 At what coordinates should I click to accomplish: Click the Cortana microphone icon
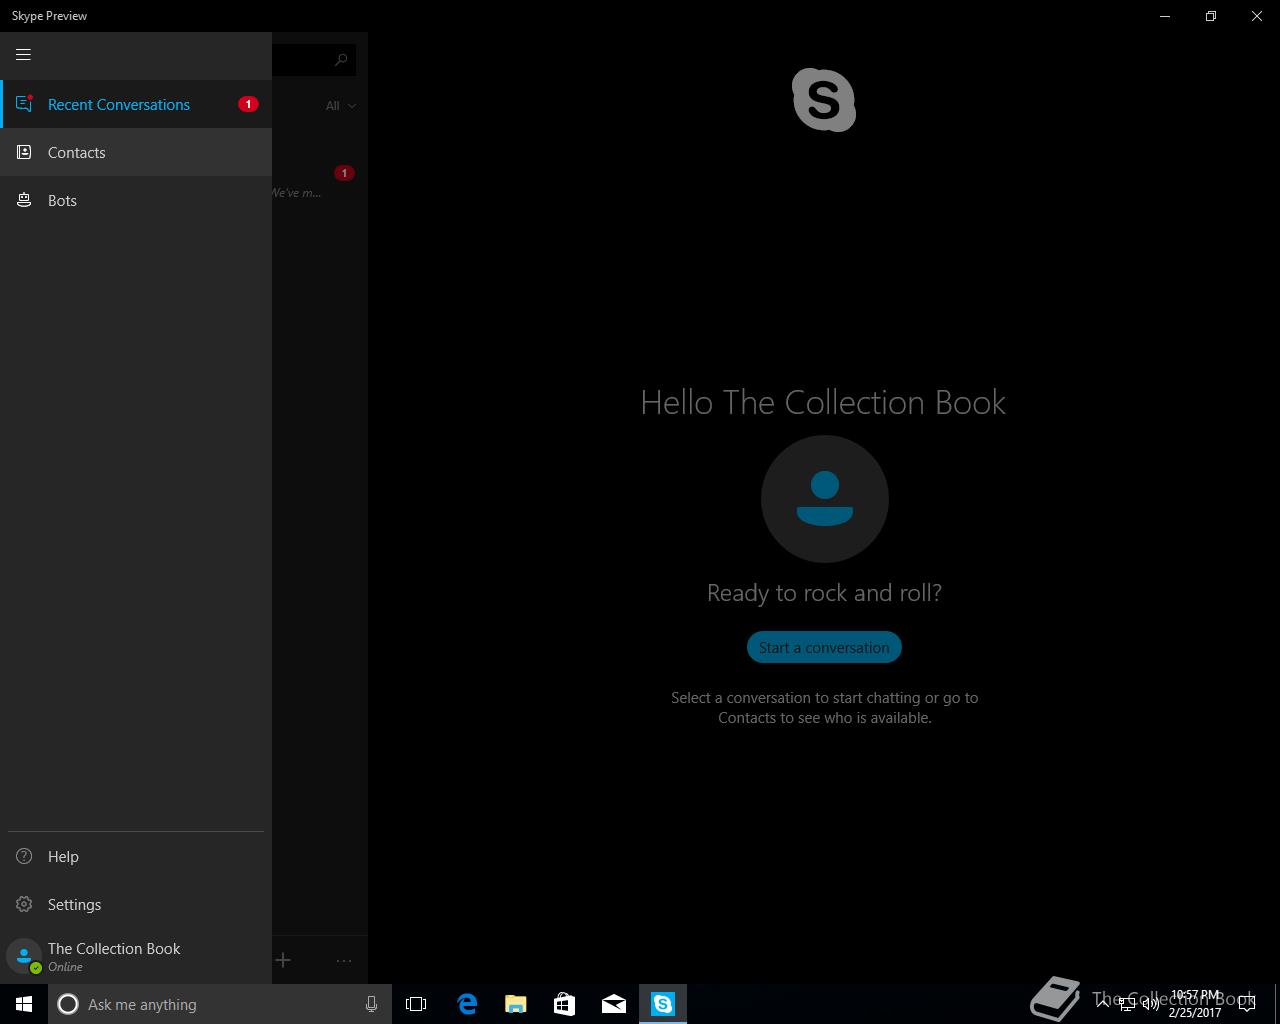click(x=371, y=1004)
